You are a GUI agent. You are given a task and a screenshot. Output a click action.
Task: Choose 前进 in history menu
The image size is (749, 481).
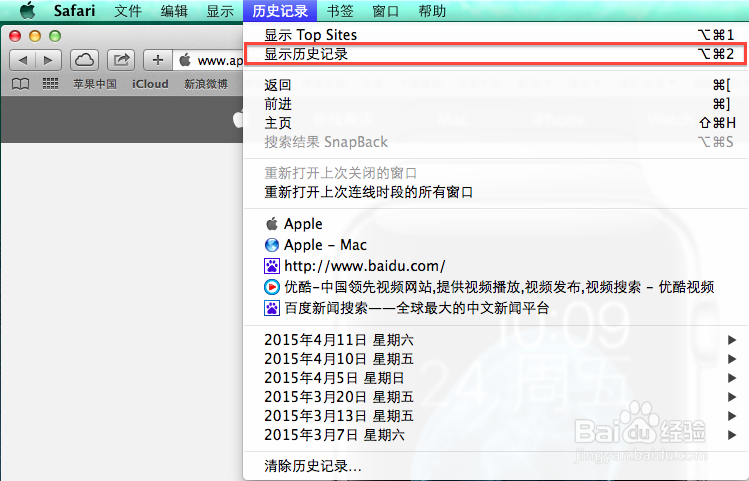coord(495,104)
